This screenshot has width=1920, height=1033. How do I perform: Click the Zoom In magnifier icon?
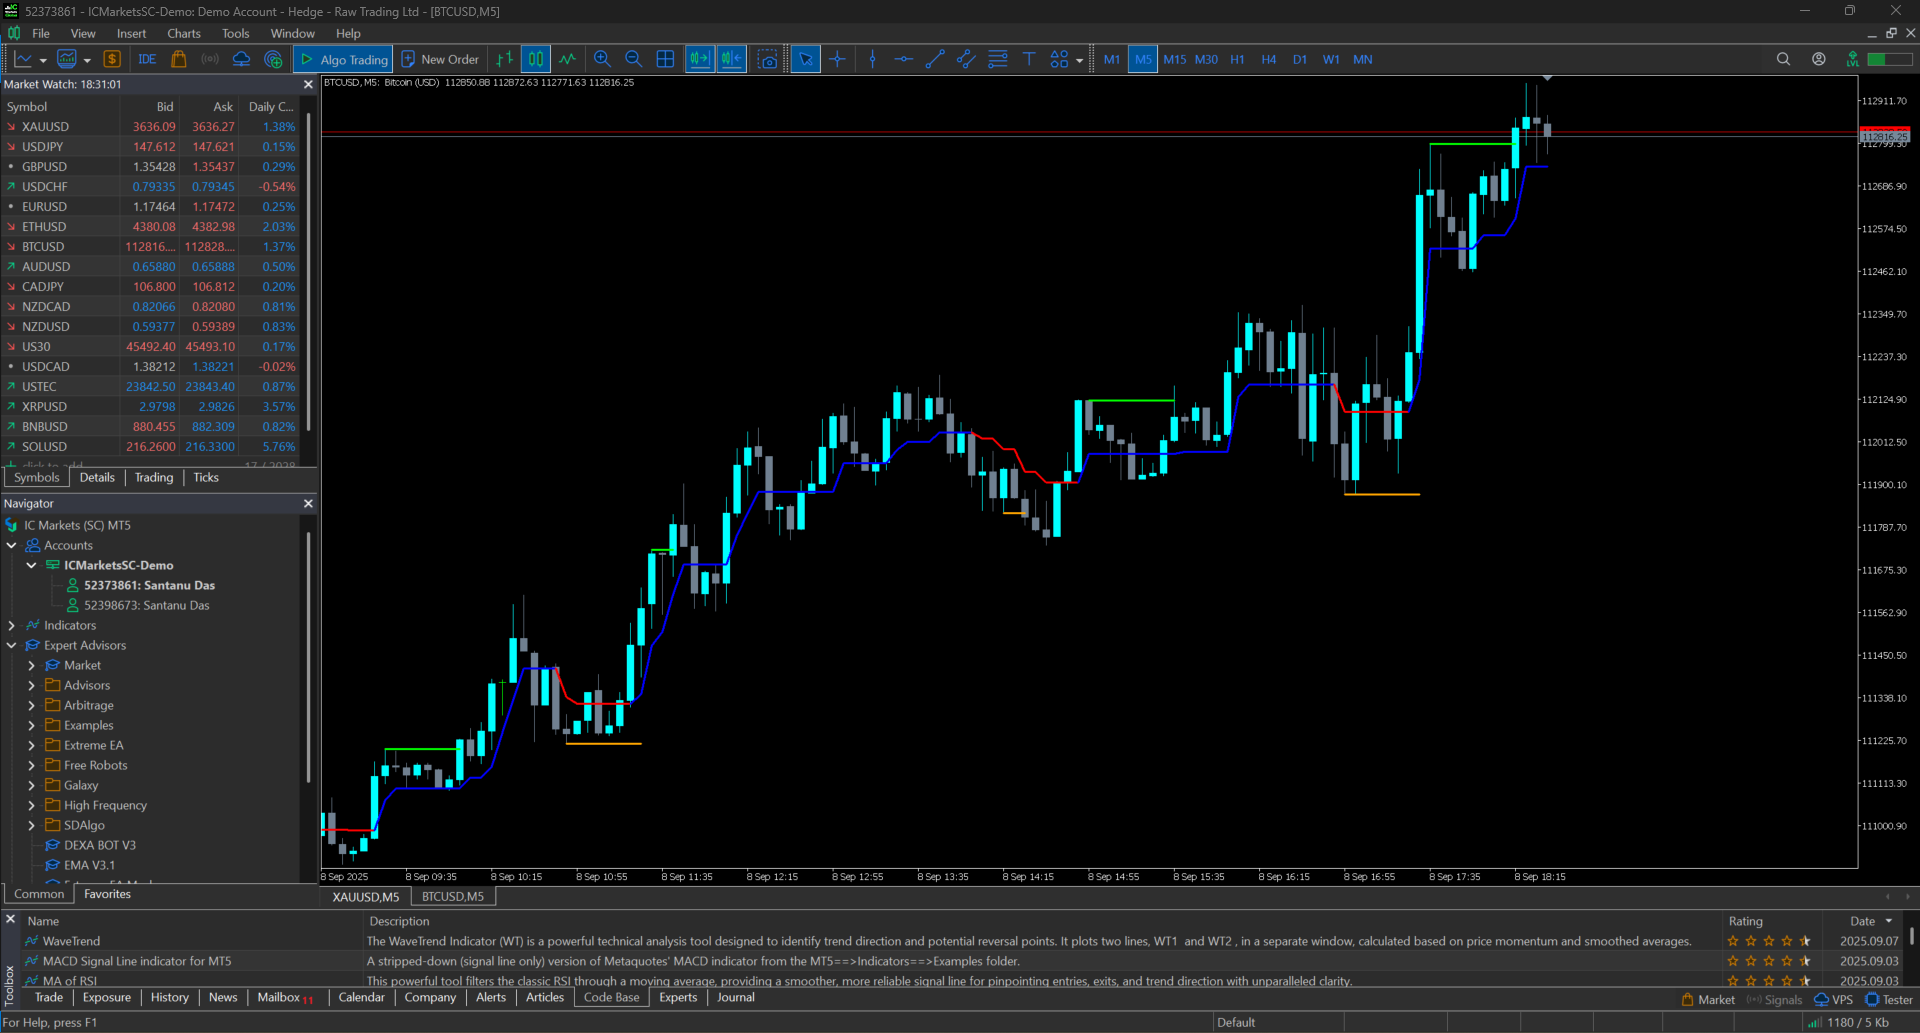(x=602, y=59)
